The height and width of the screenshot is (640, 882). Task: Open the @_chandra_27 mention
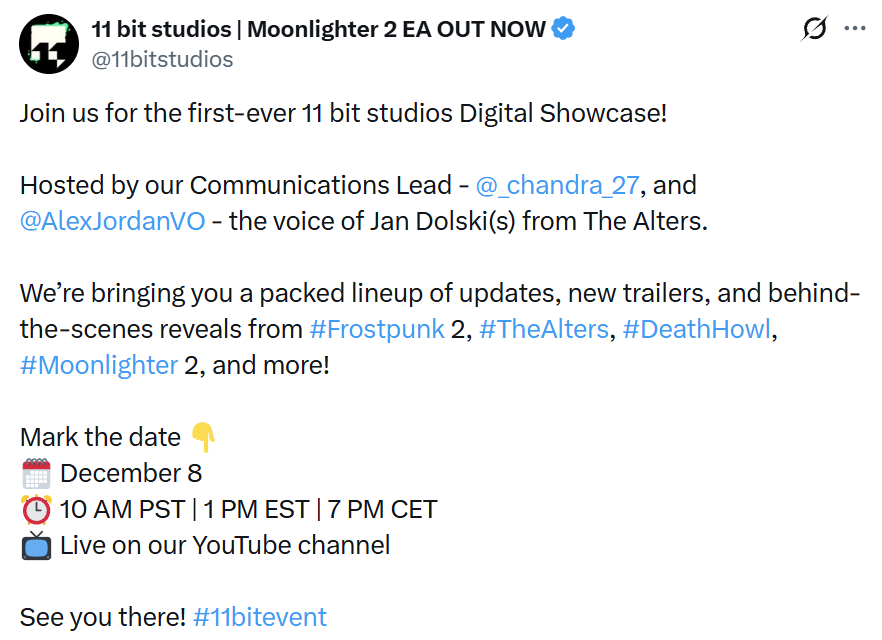click(x=557, y=185)
